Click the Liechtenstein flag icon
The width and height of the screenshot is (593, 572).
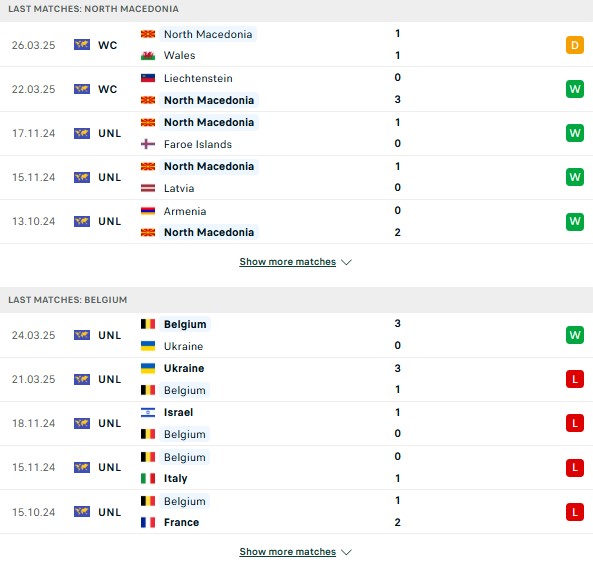pos(148,78)
